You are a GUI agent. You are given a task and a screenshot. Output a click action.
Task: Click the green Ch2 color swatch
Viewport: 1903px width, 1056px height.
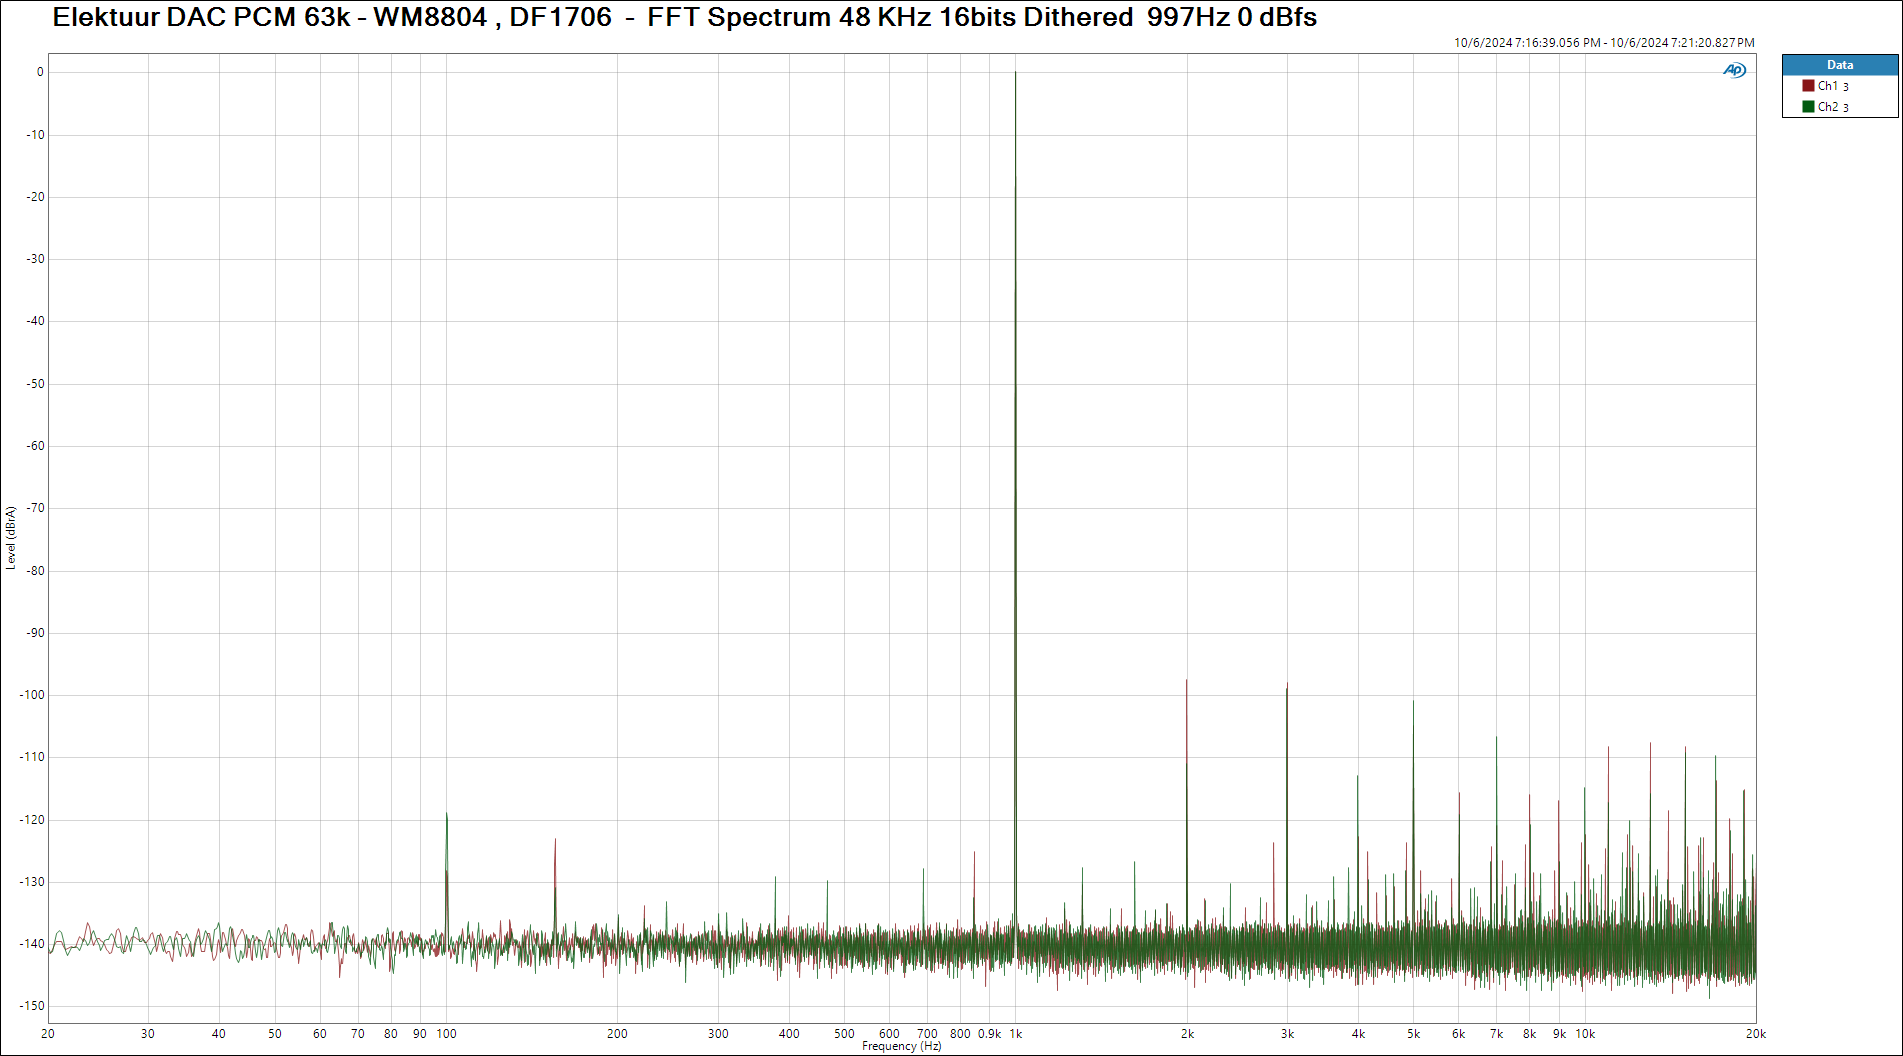click(x=1808, y=107)
